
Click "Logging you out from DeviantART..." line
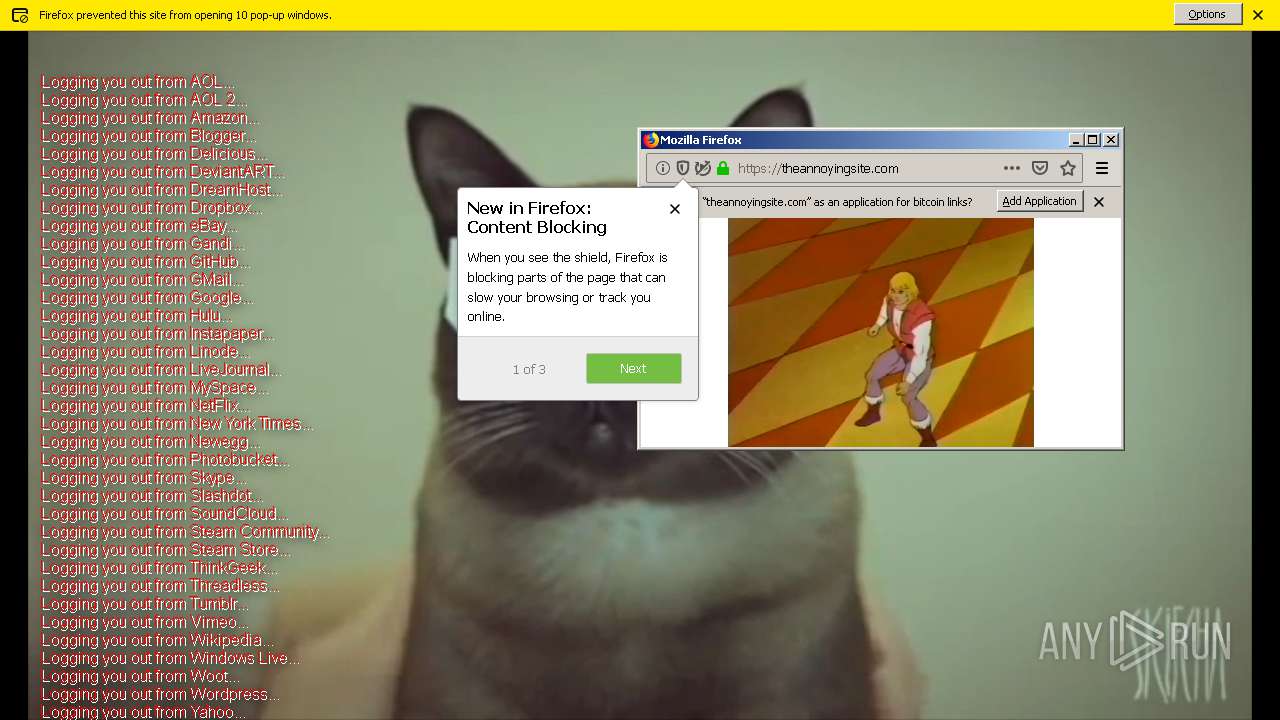pyautogui.click(x=163, y=172)
